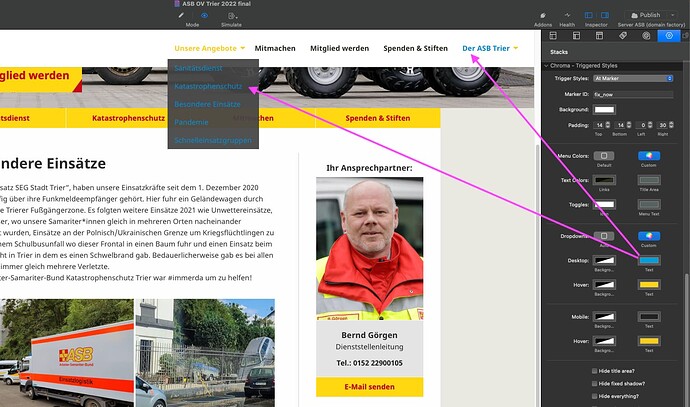Image resolution: width=690 pixels, height=407 pixels.
Task: Click the Mitglied werden navigation item
Action: 339,48
